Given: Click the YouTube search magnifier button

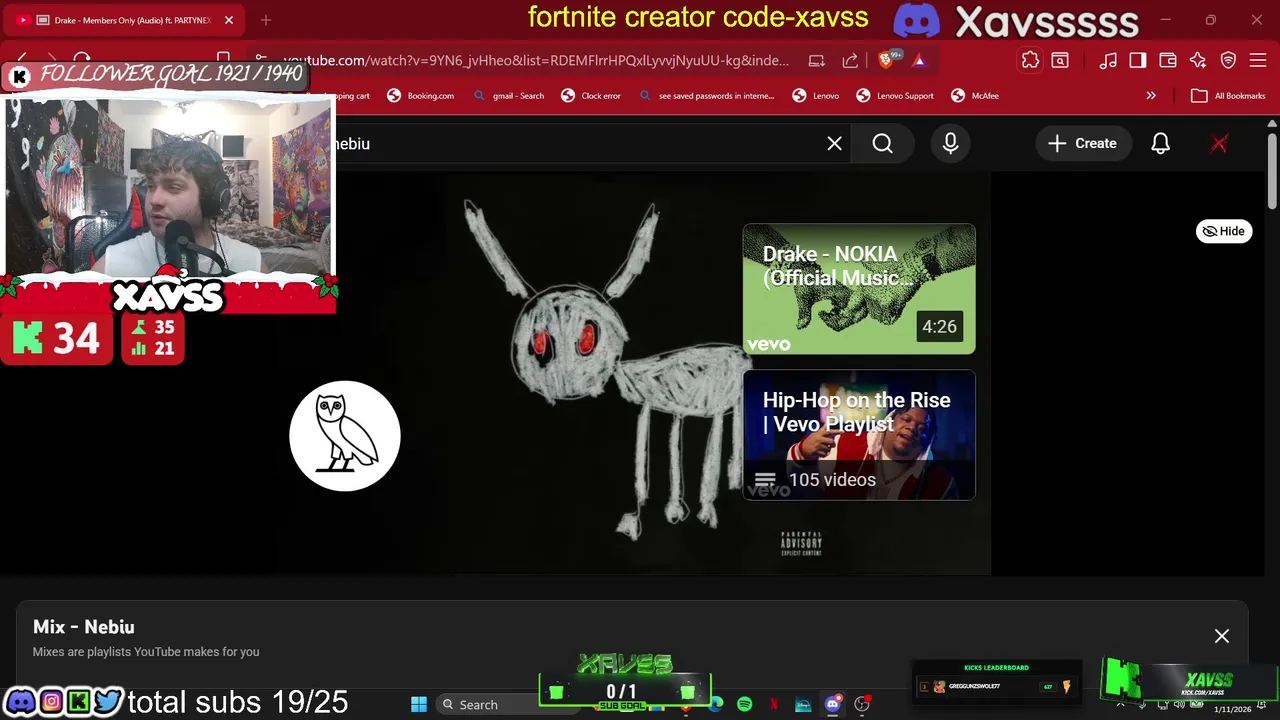Looking at the screenshot, I should pos(882,143).
